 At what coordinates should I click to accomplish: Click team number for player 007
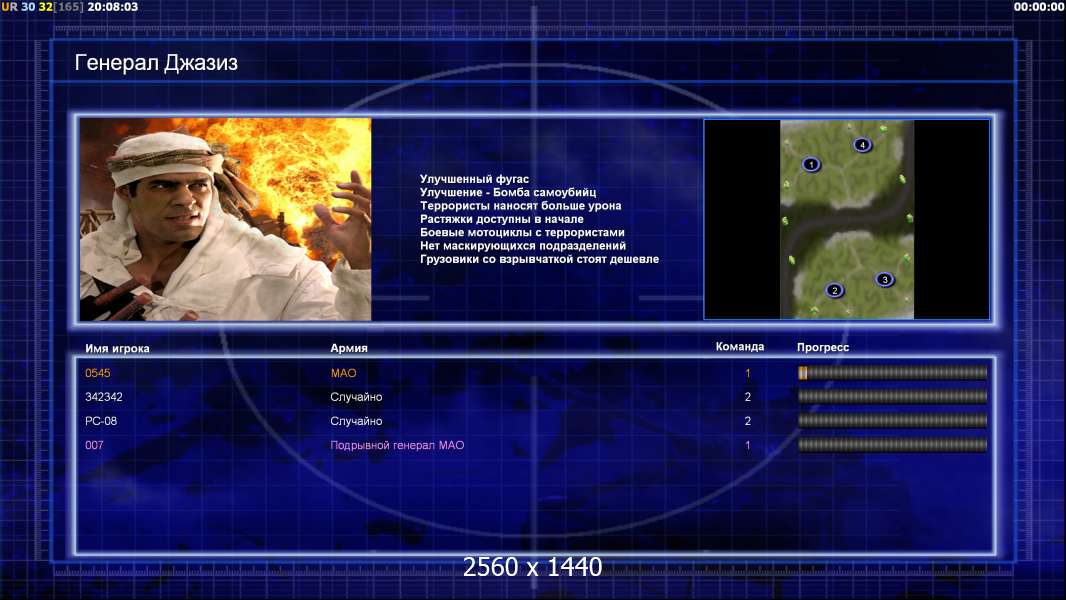tap(748, 445)
